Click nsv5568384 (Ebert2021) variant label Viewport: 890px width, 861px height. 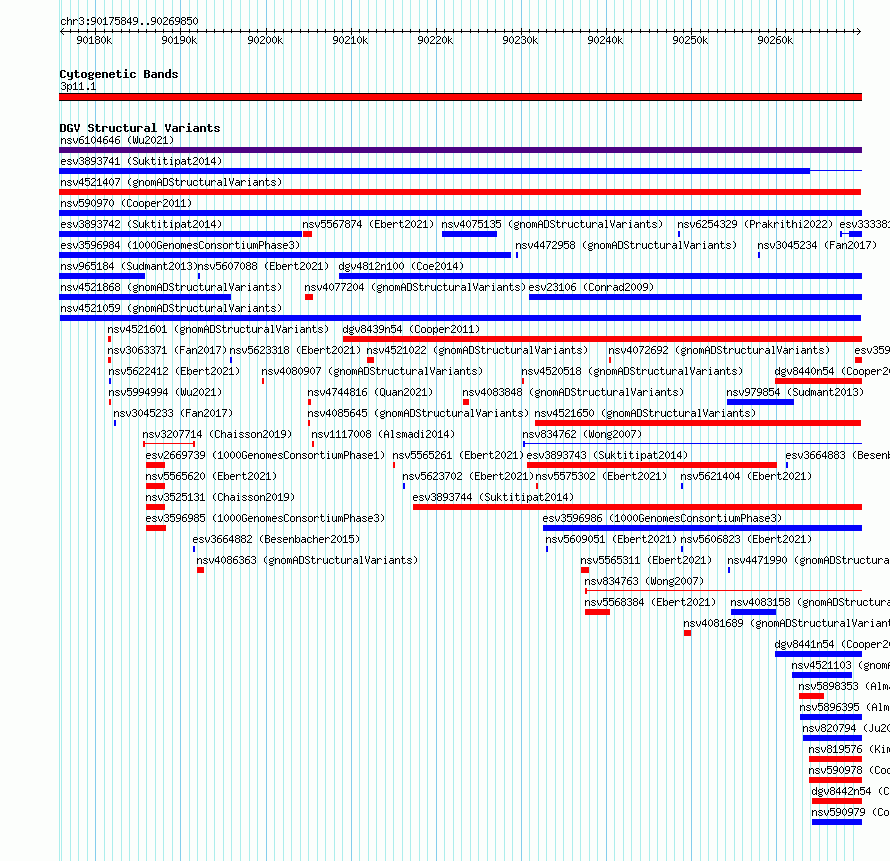tap(650, 602)
